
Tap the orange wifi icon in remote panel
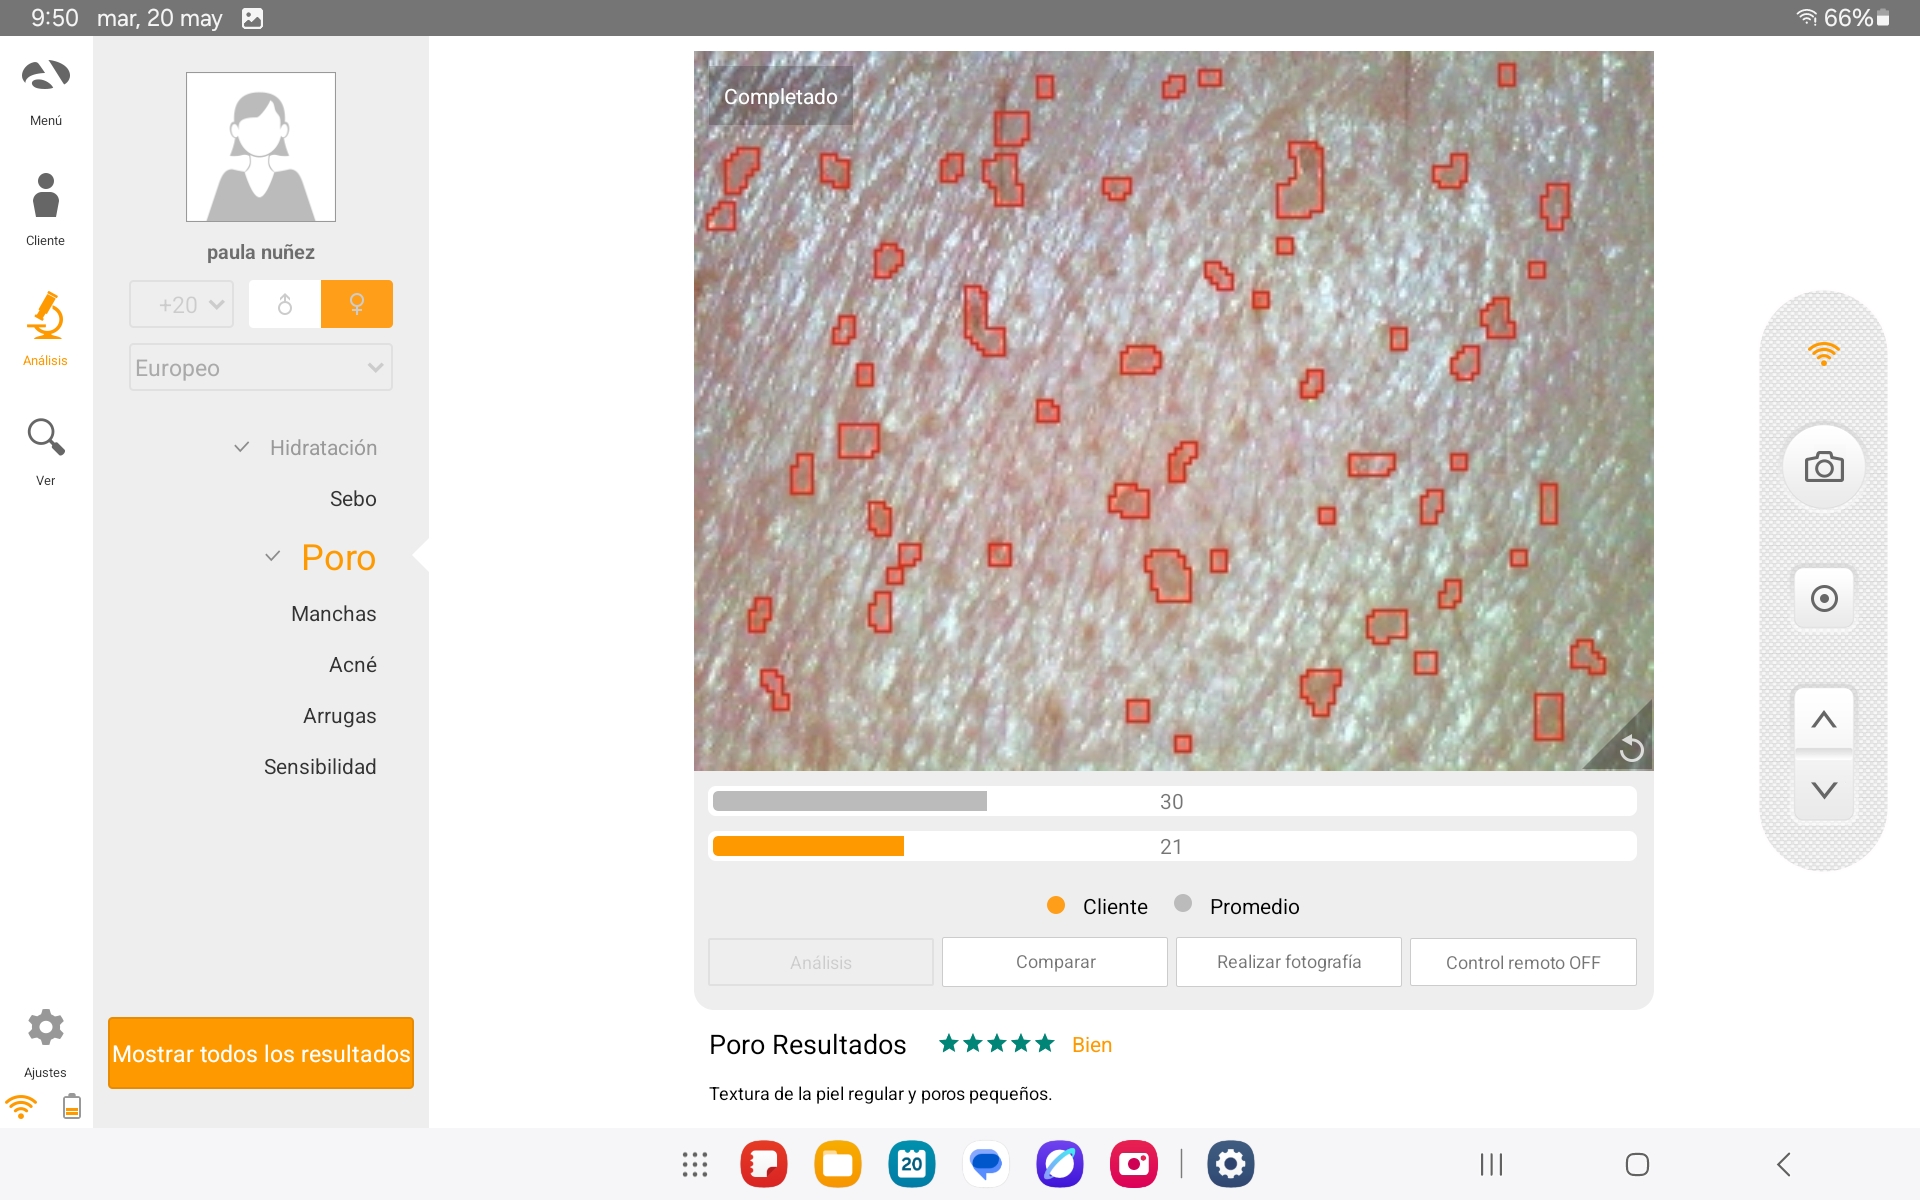1824,353
